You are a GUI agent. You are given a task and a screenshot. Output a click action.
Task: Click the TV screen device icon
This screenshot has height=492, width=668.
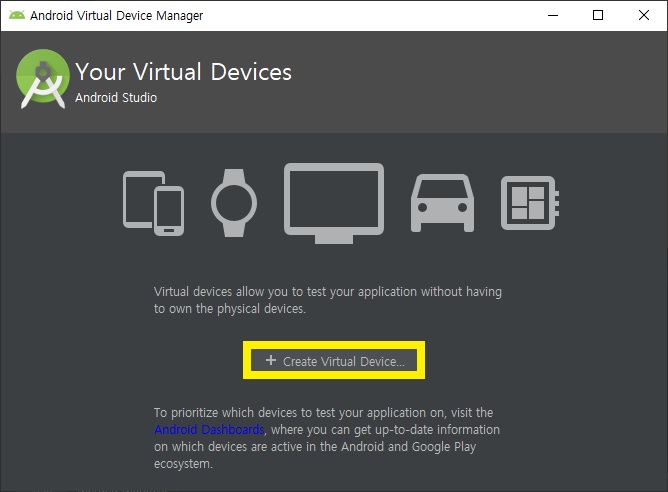334,203
